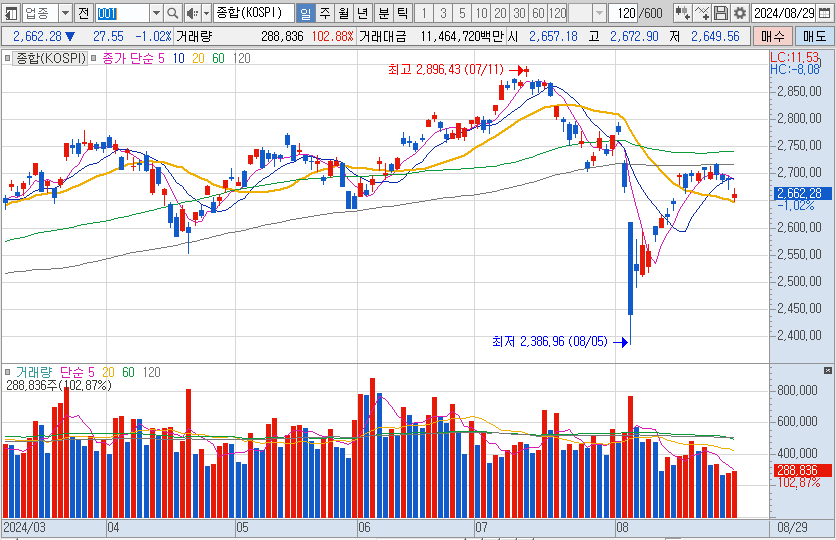Click the 최저 2,386.96 (08/05) annotation
This screenshot has height=540, width=836.
click(550, 342)
